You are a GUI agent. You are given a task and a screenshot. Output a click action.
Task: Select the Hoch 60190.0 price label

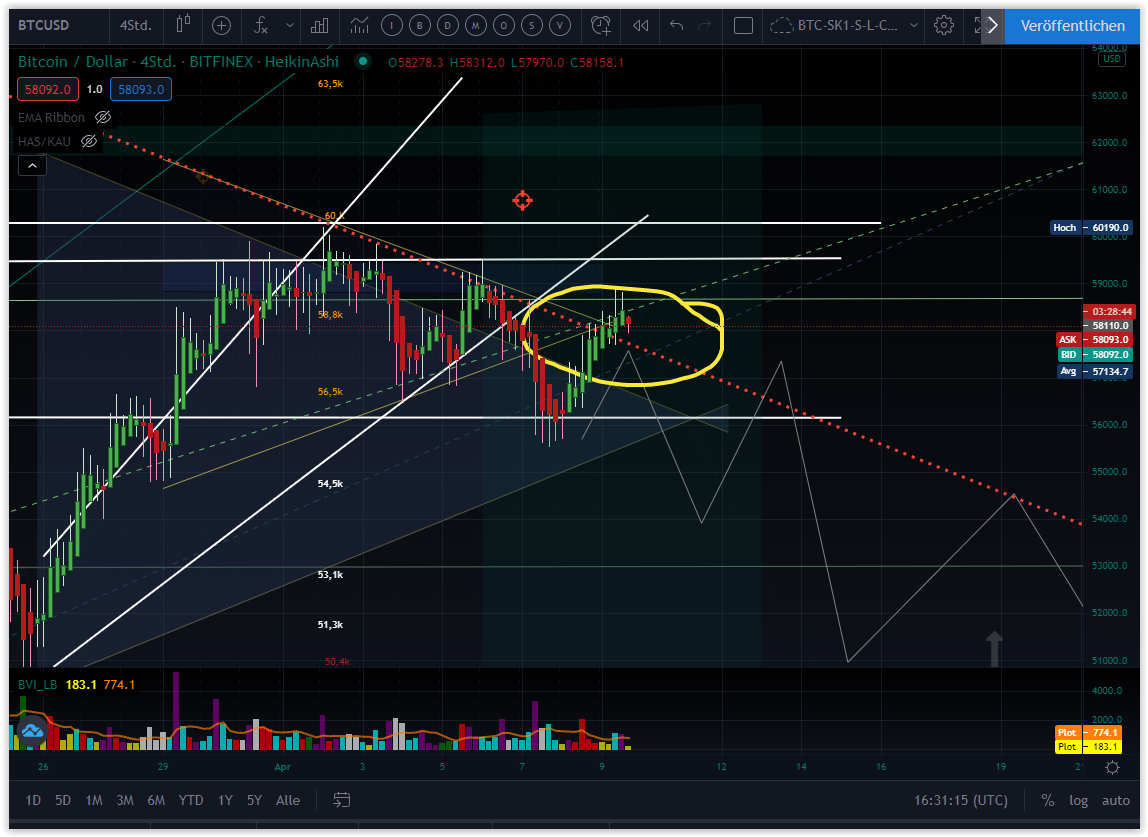pos(1091,228)
